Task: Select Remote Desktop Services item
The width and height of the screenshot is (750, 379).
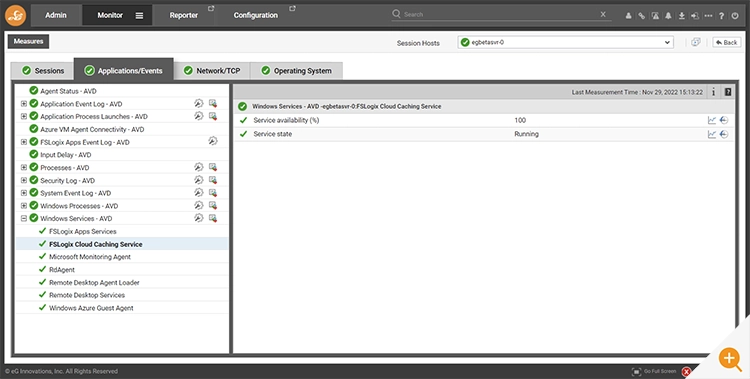Action: [x=87, y=295]
